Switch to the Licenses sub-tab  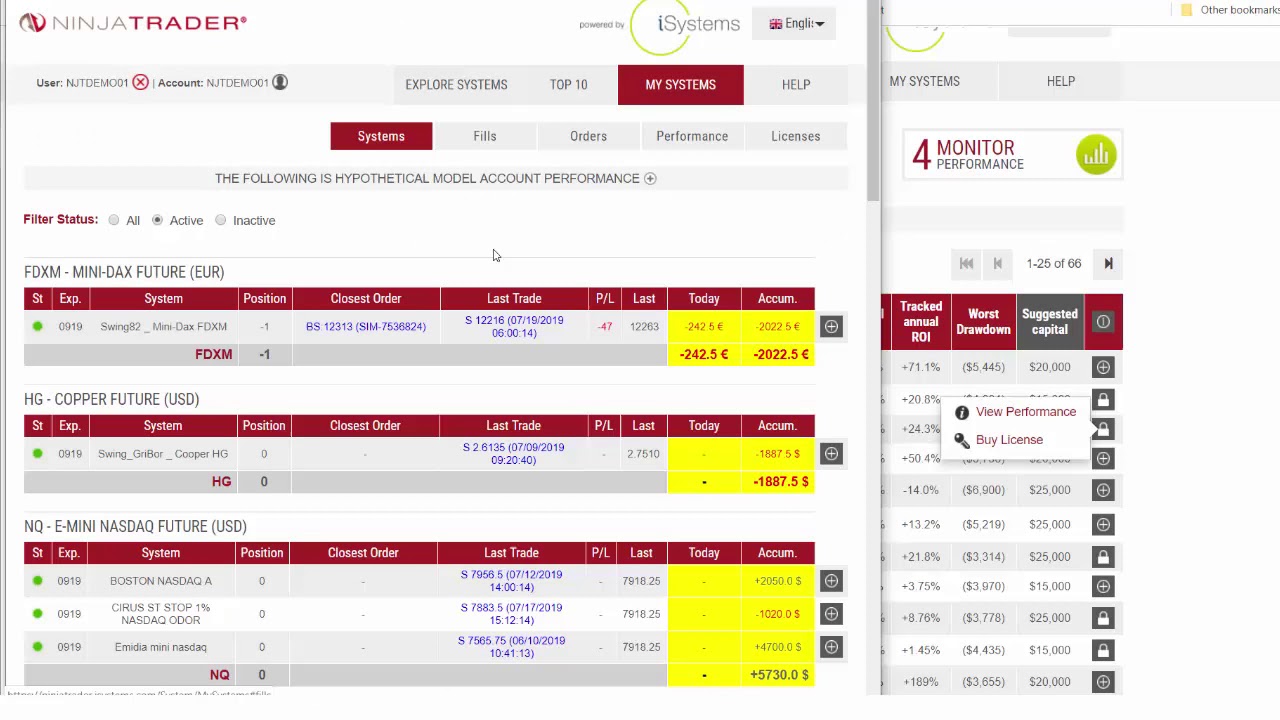[x=796, y=136]
